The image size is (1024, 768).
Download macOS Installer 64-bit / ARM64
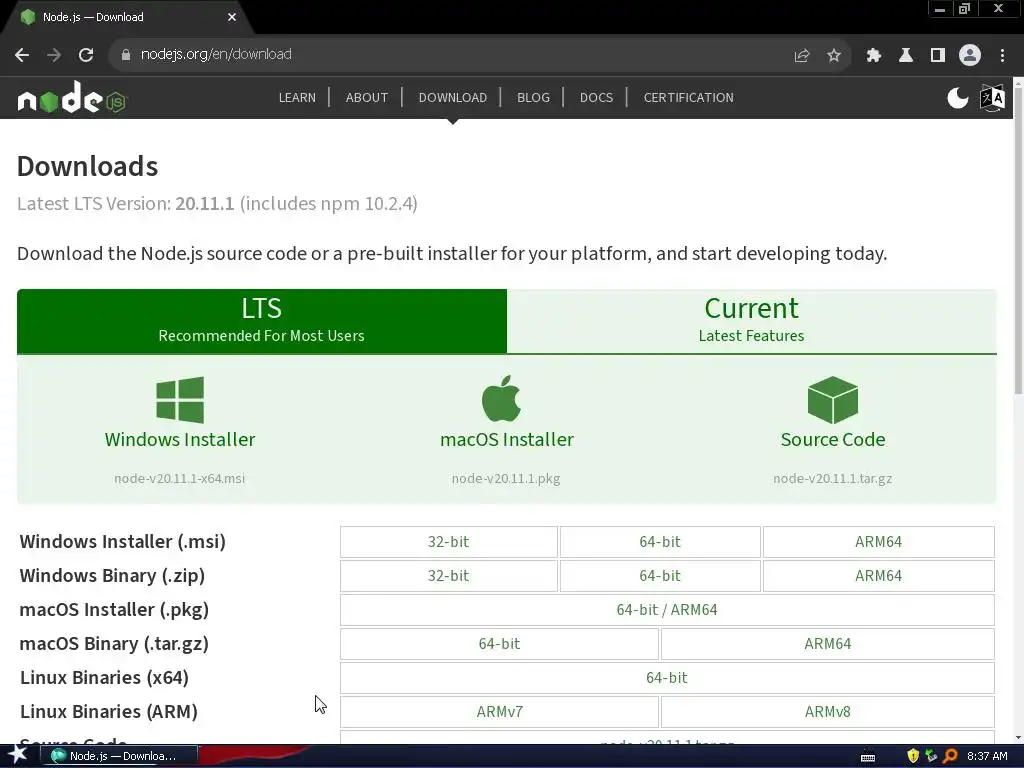(667, 609)
